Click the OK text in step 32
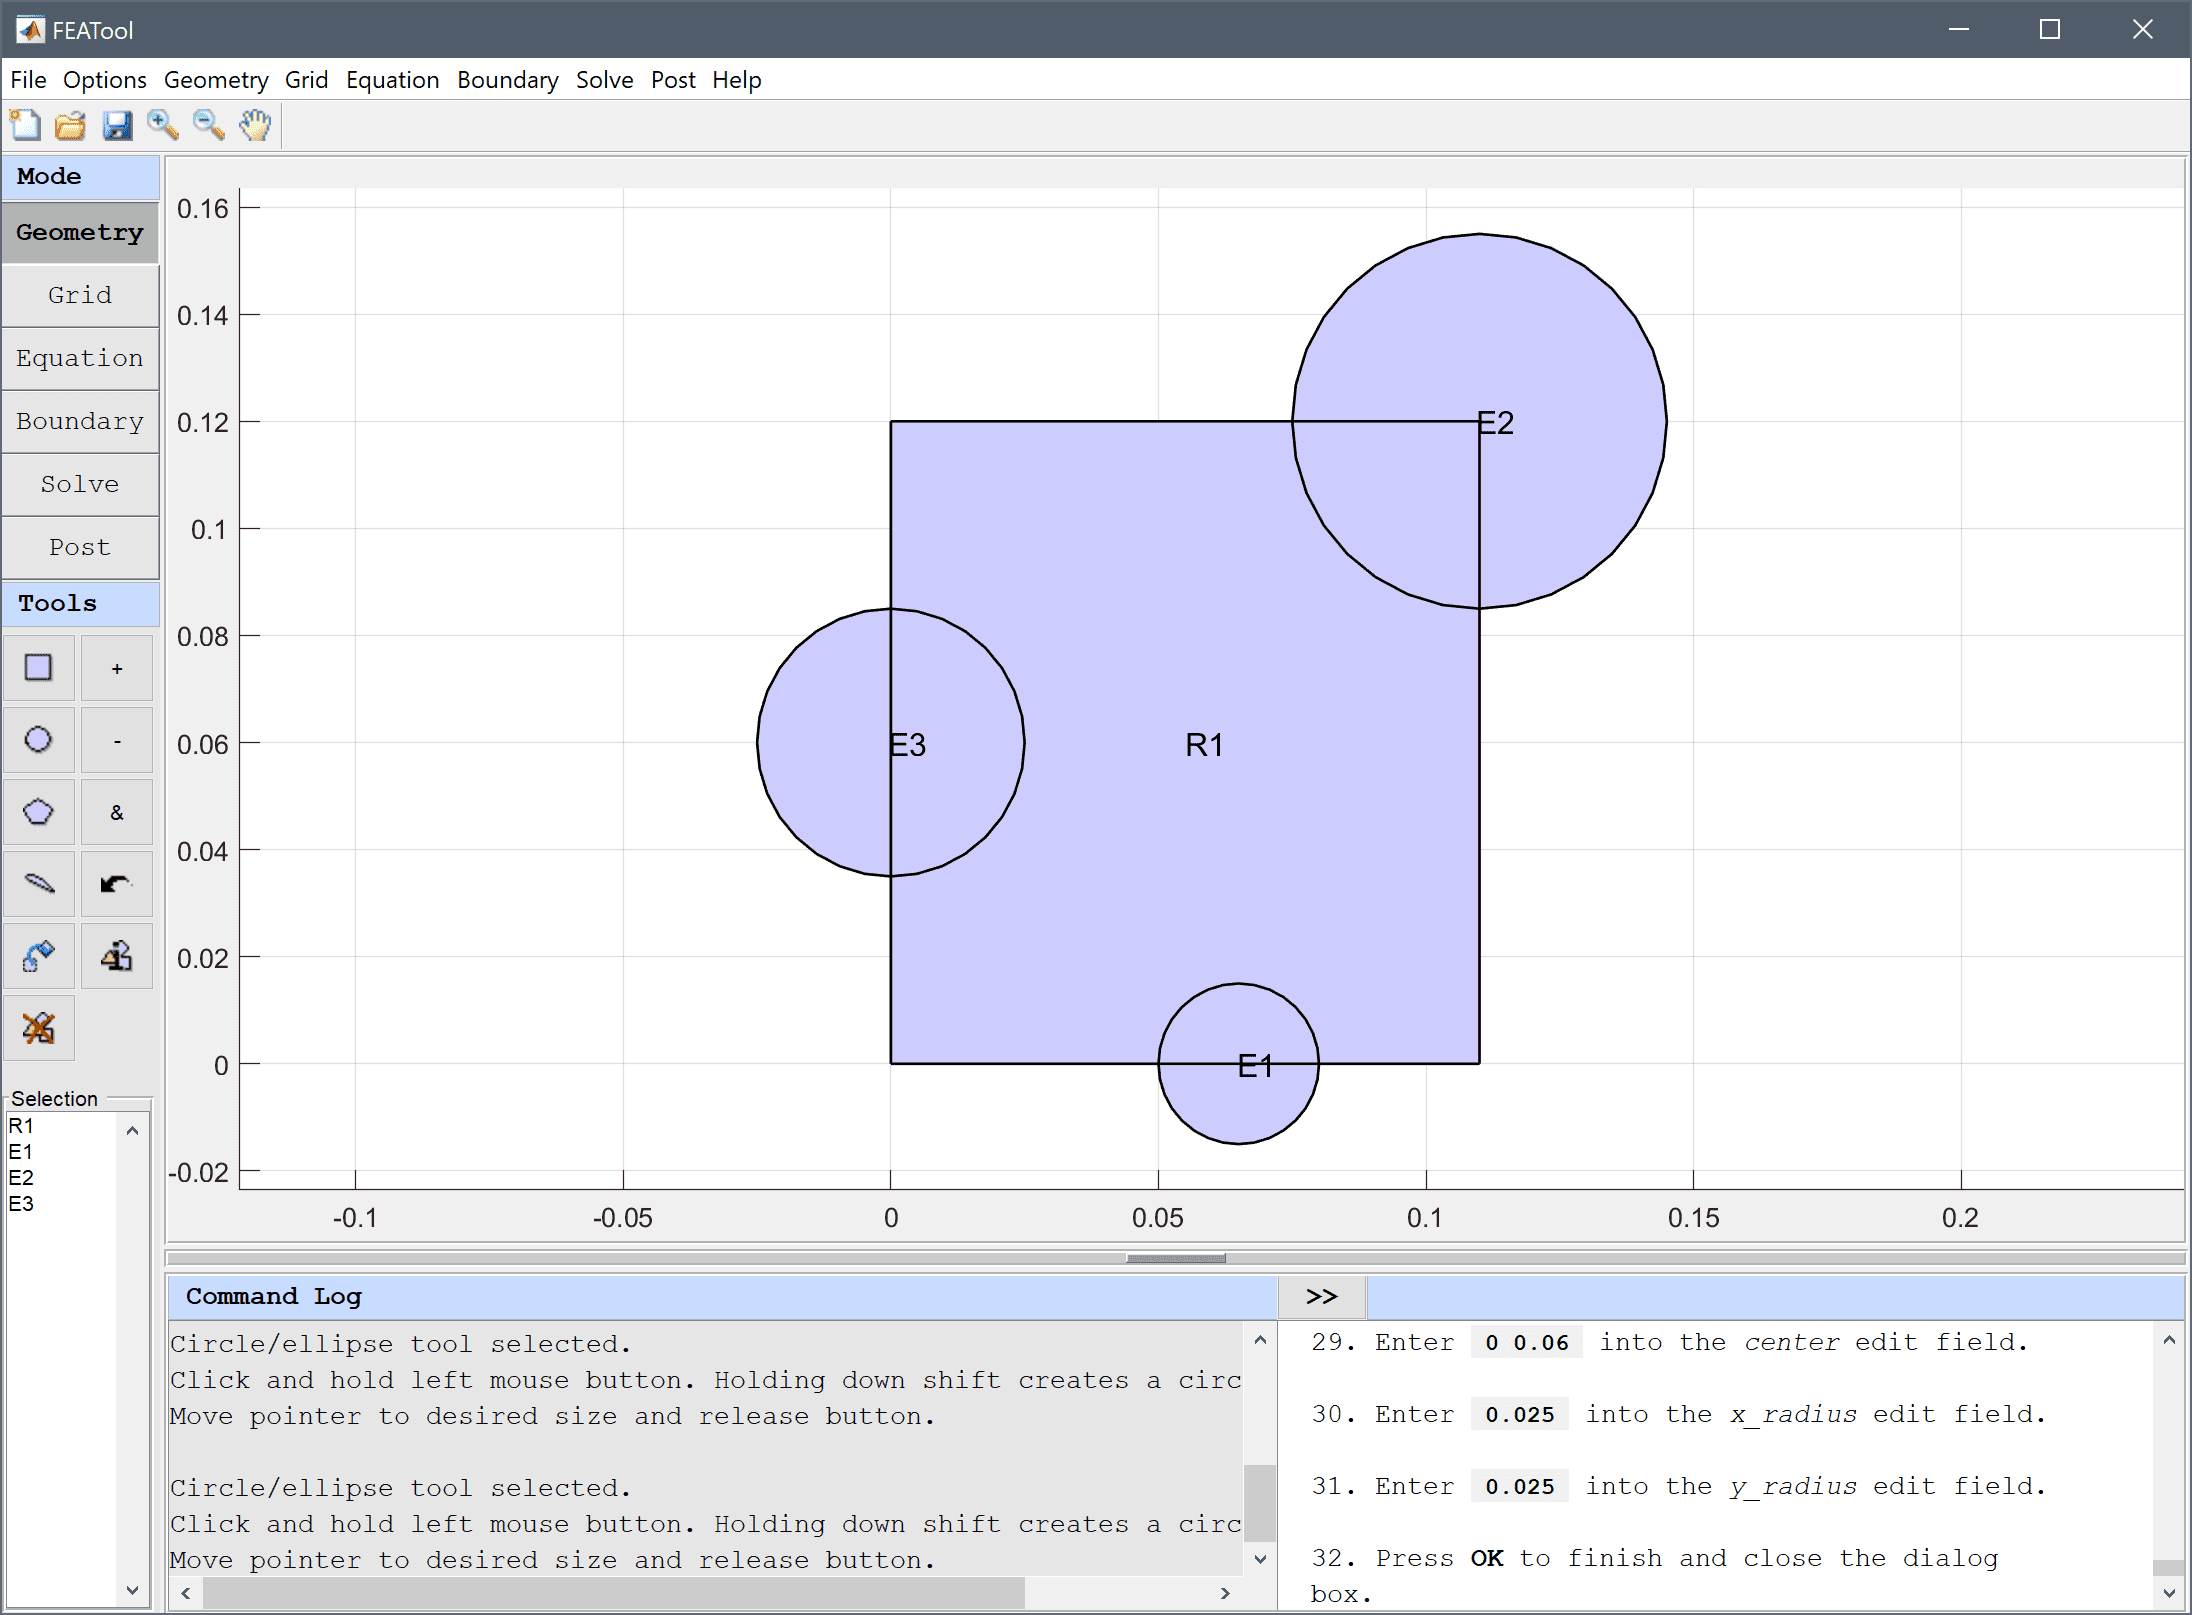 click(x=1486, y=1558)
